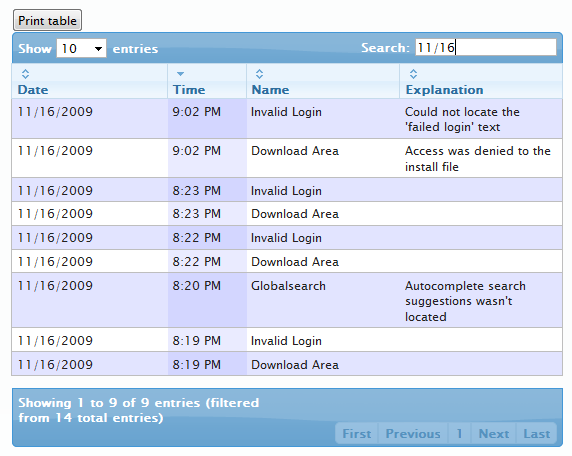
Task: Click the Time column header label
Action: click(x=189, y=90)
